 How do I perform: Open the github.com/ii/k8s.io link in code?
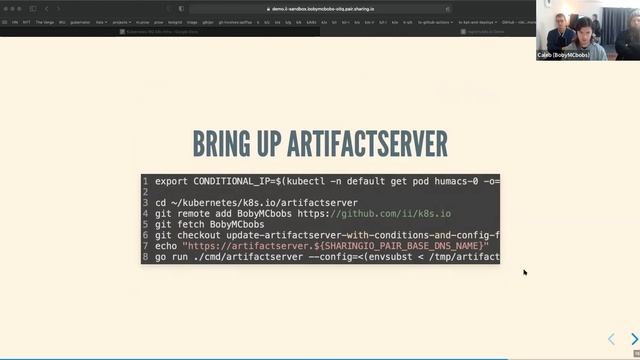point(391,213)
